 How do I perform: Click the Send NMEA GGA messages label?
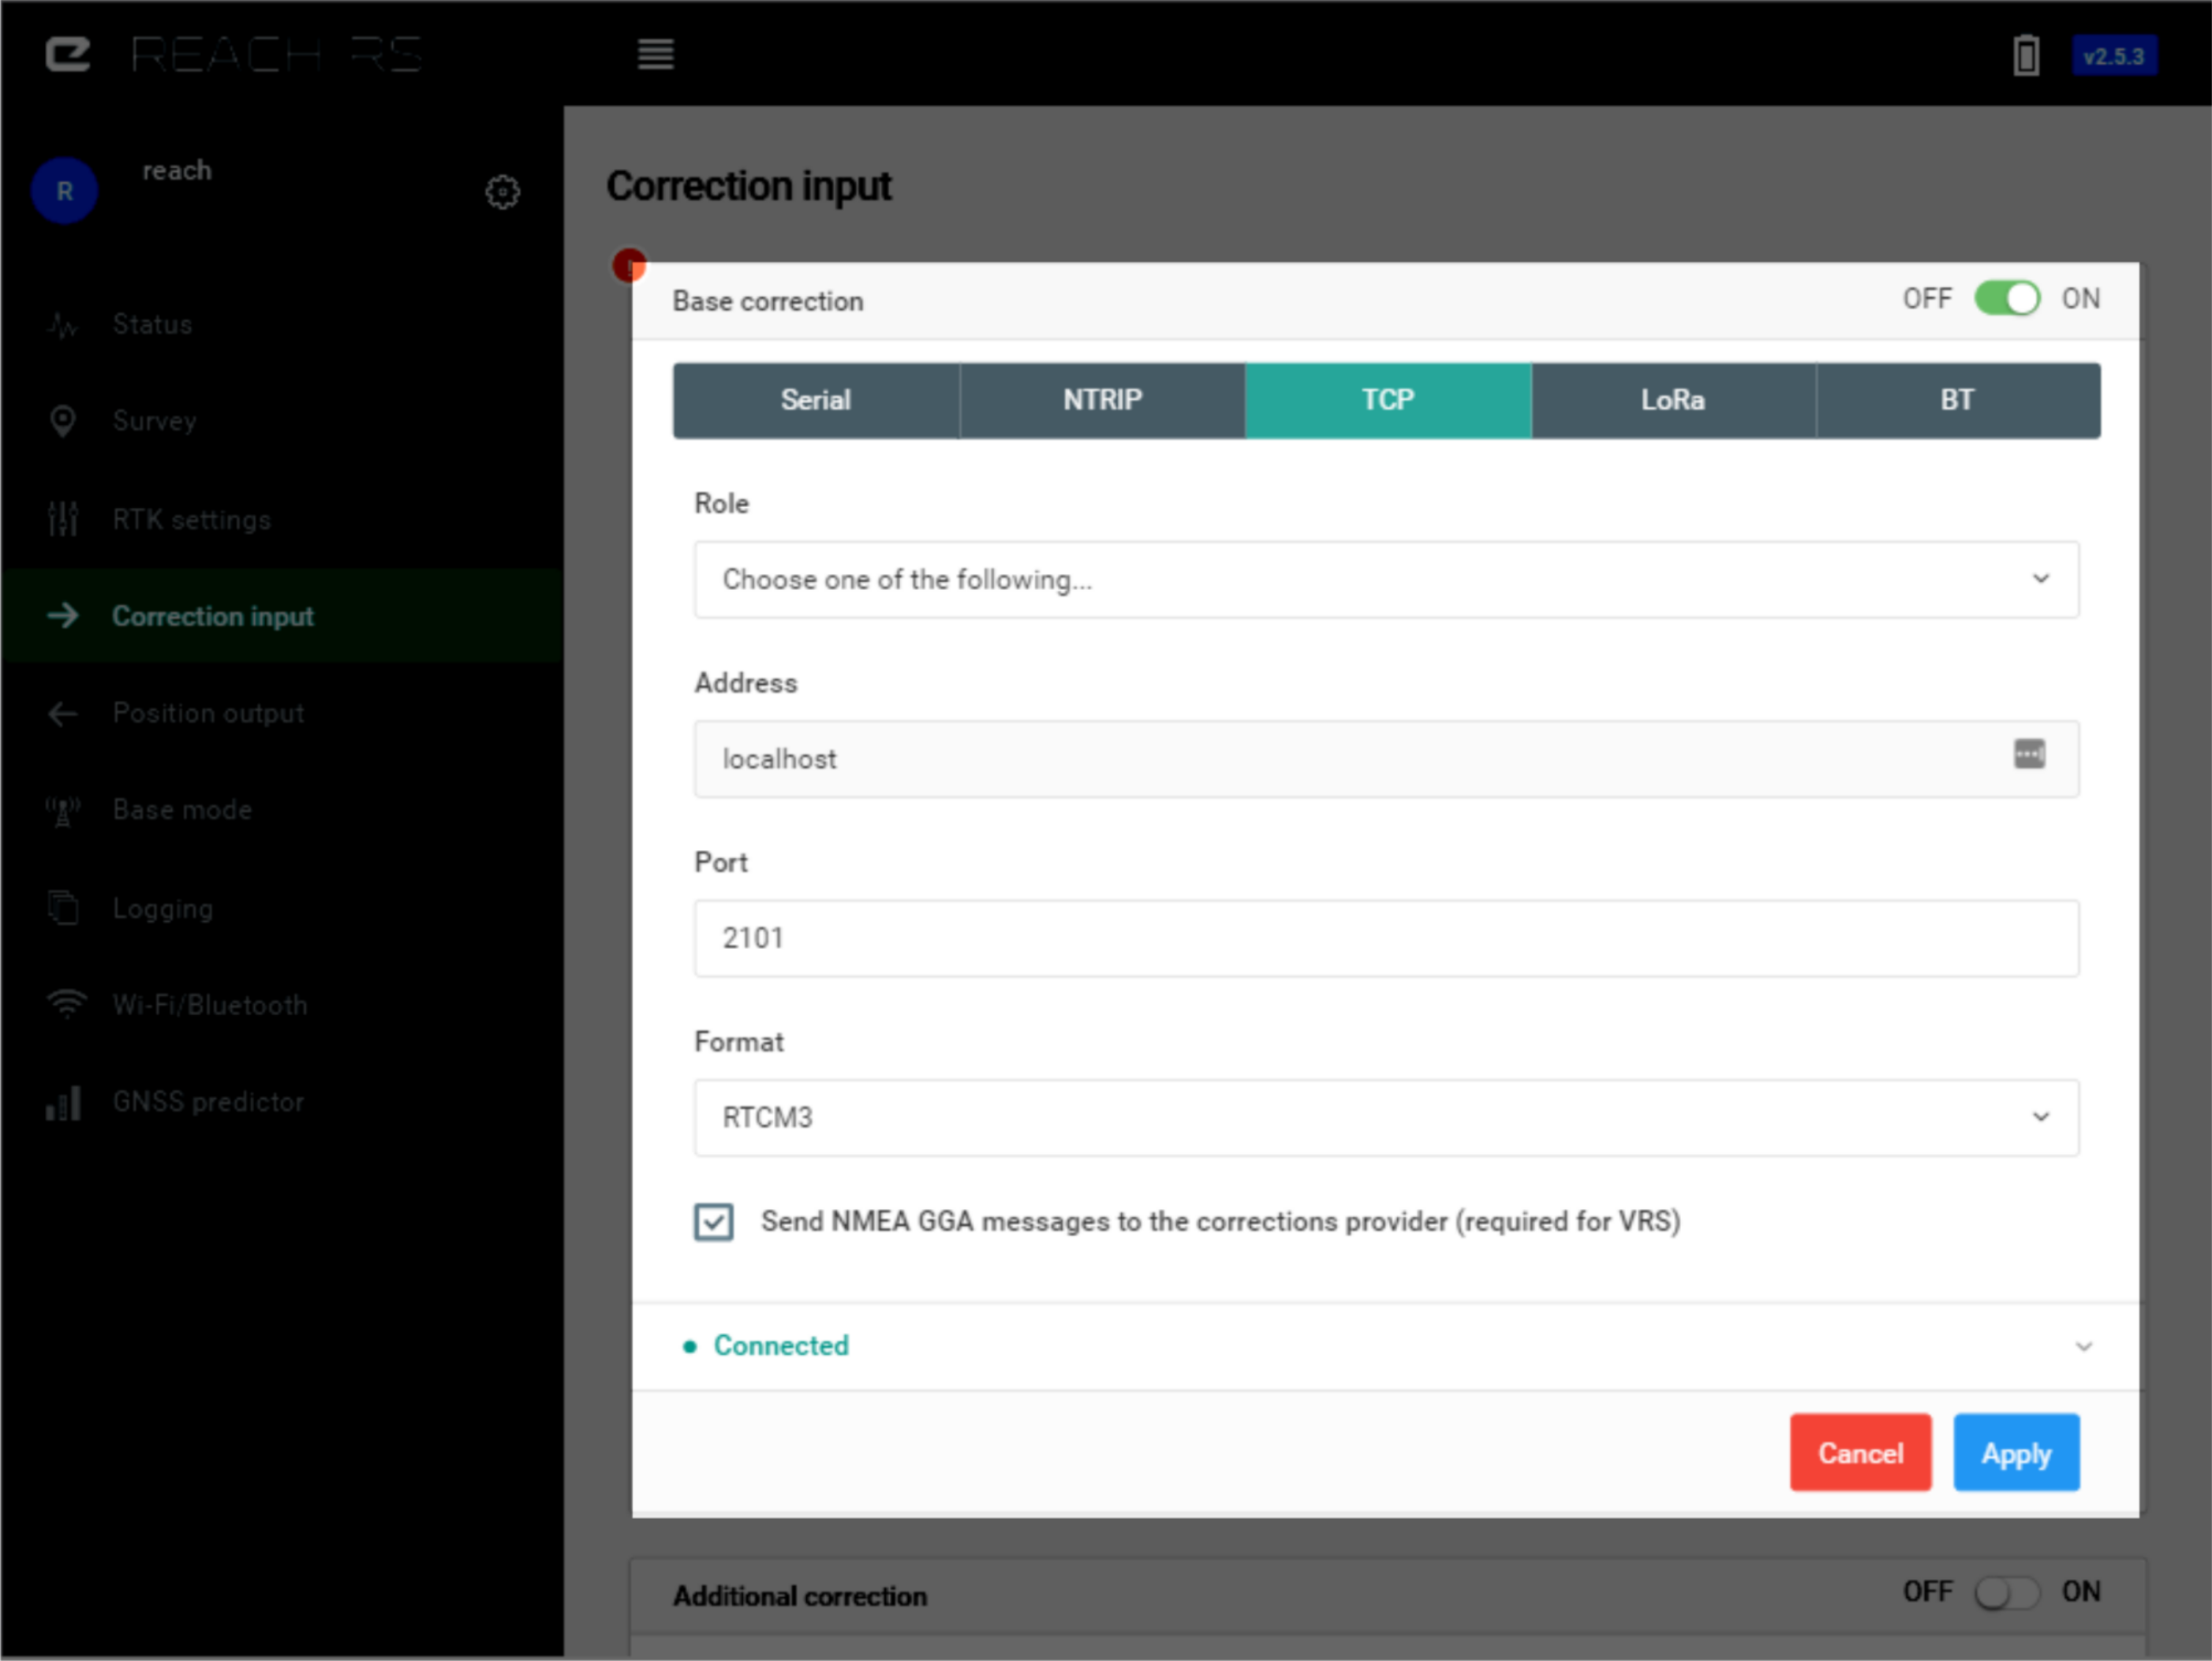pyautogui.click(x=1221, y=1222)
